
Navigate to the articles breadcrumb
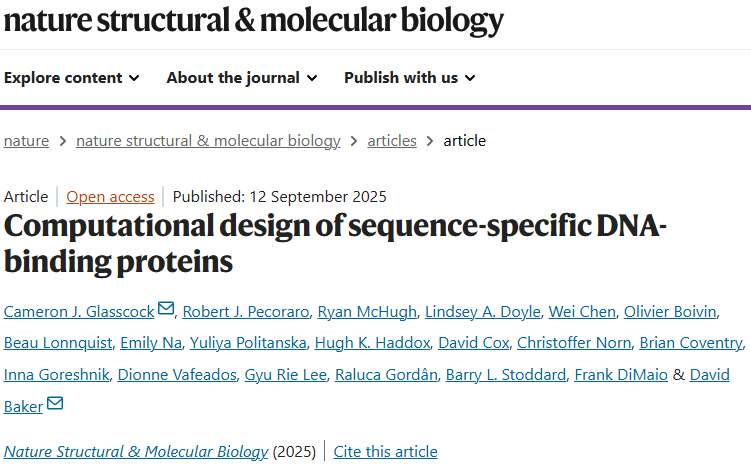pyautogui.click(x=392, y=141)
